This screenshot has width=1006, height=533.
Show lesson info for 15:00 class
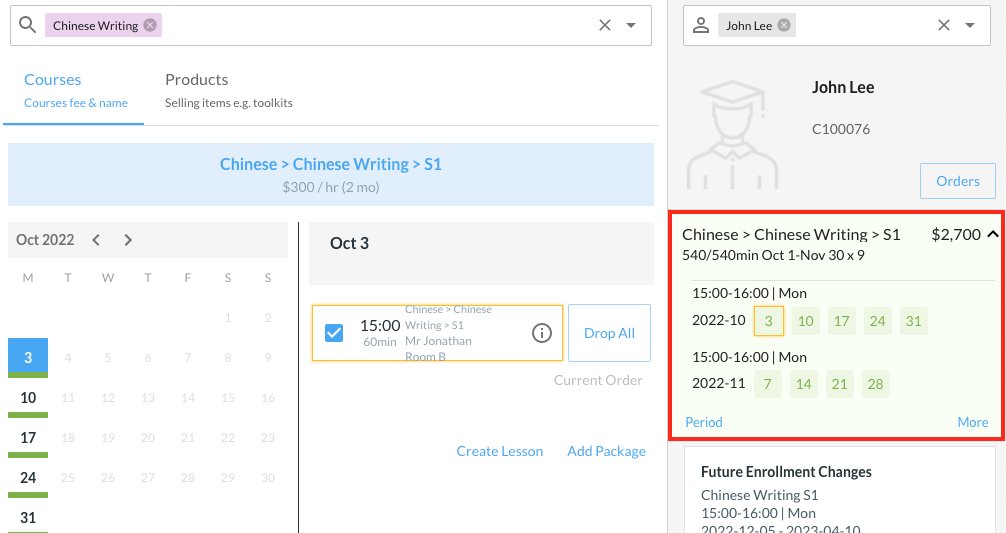pos(541,333)
